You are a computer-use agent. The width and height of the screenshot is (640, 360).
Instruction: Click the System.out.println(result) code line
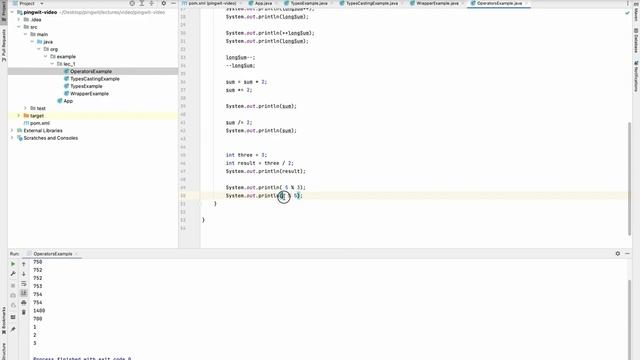coord(265,171)
